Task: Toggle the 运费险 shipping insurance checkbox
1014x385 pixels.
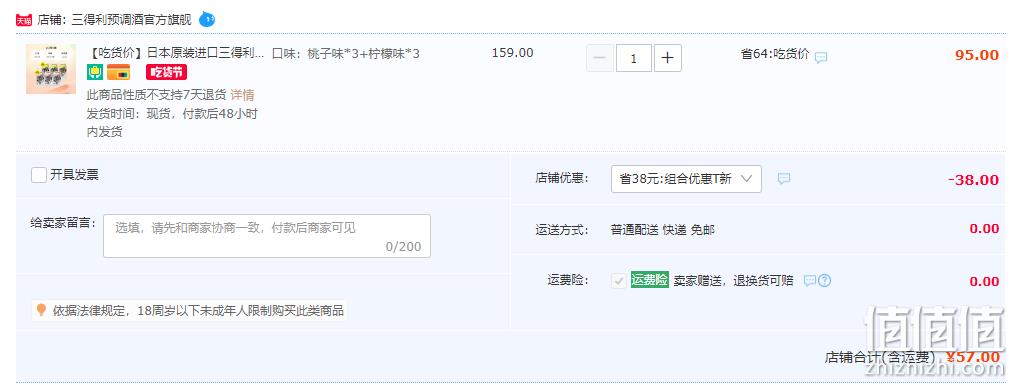Action: click(619, 281)
